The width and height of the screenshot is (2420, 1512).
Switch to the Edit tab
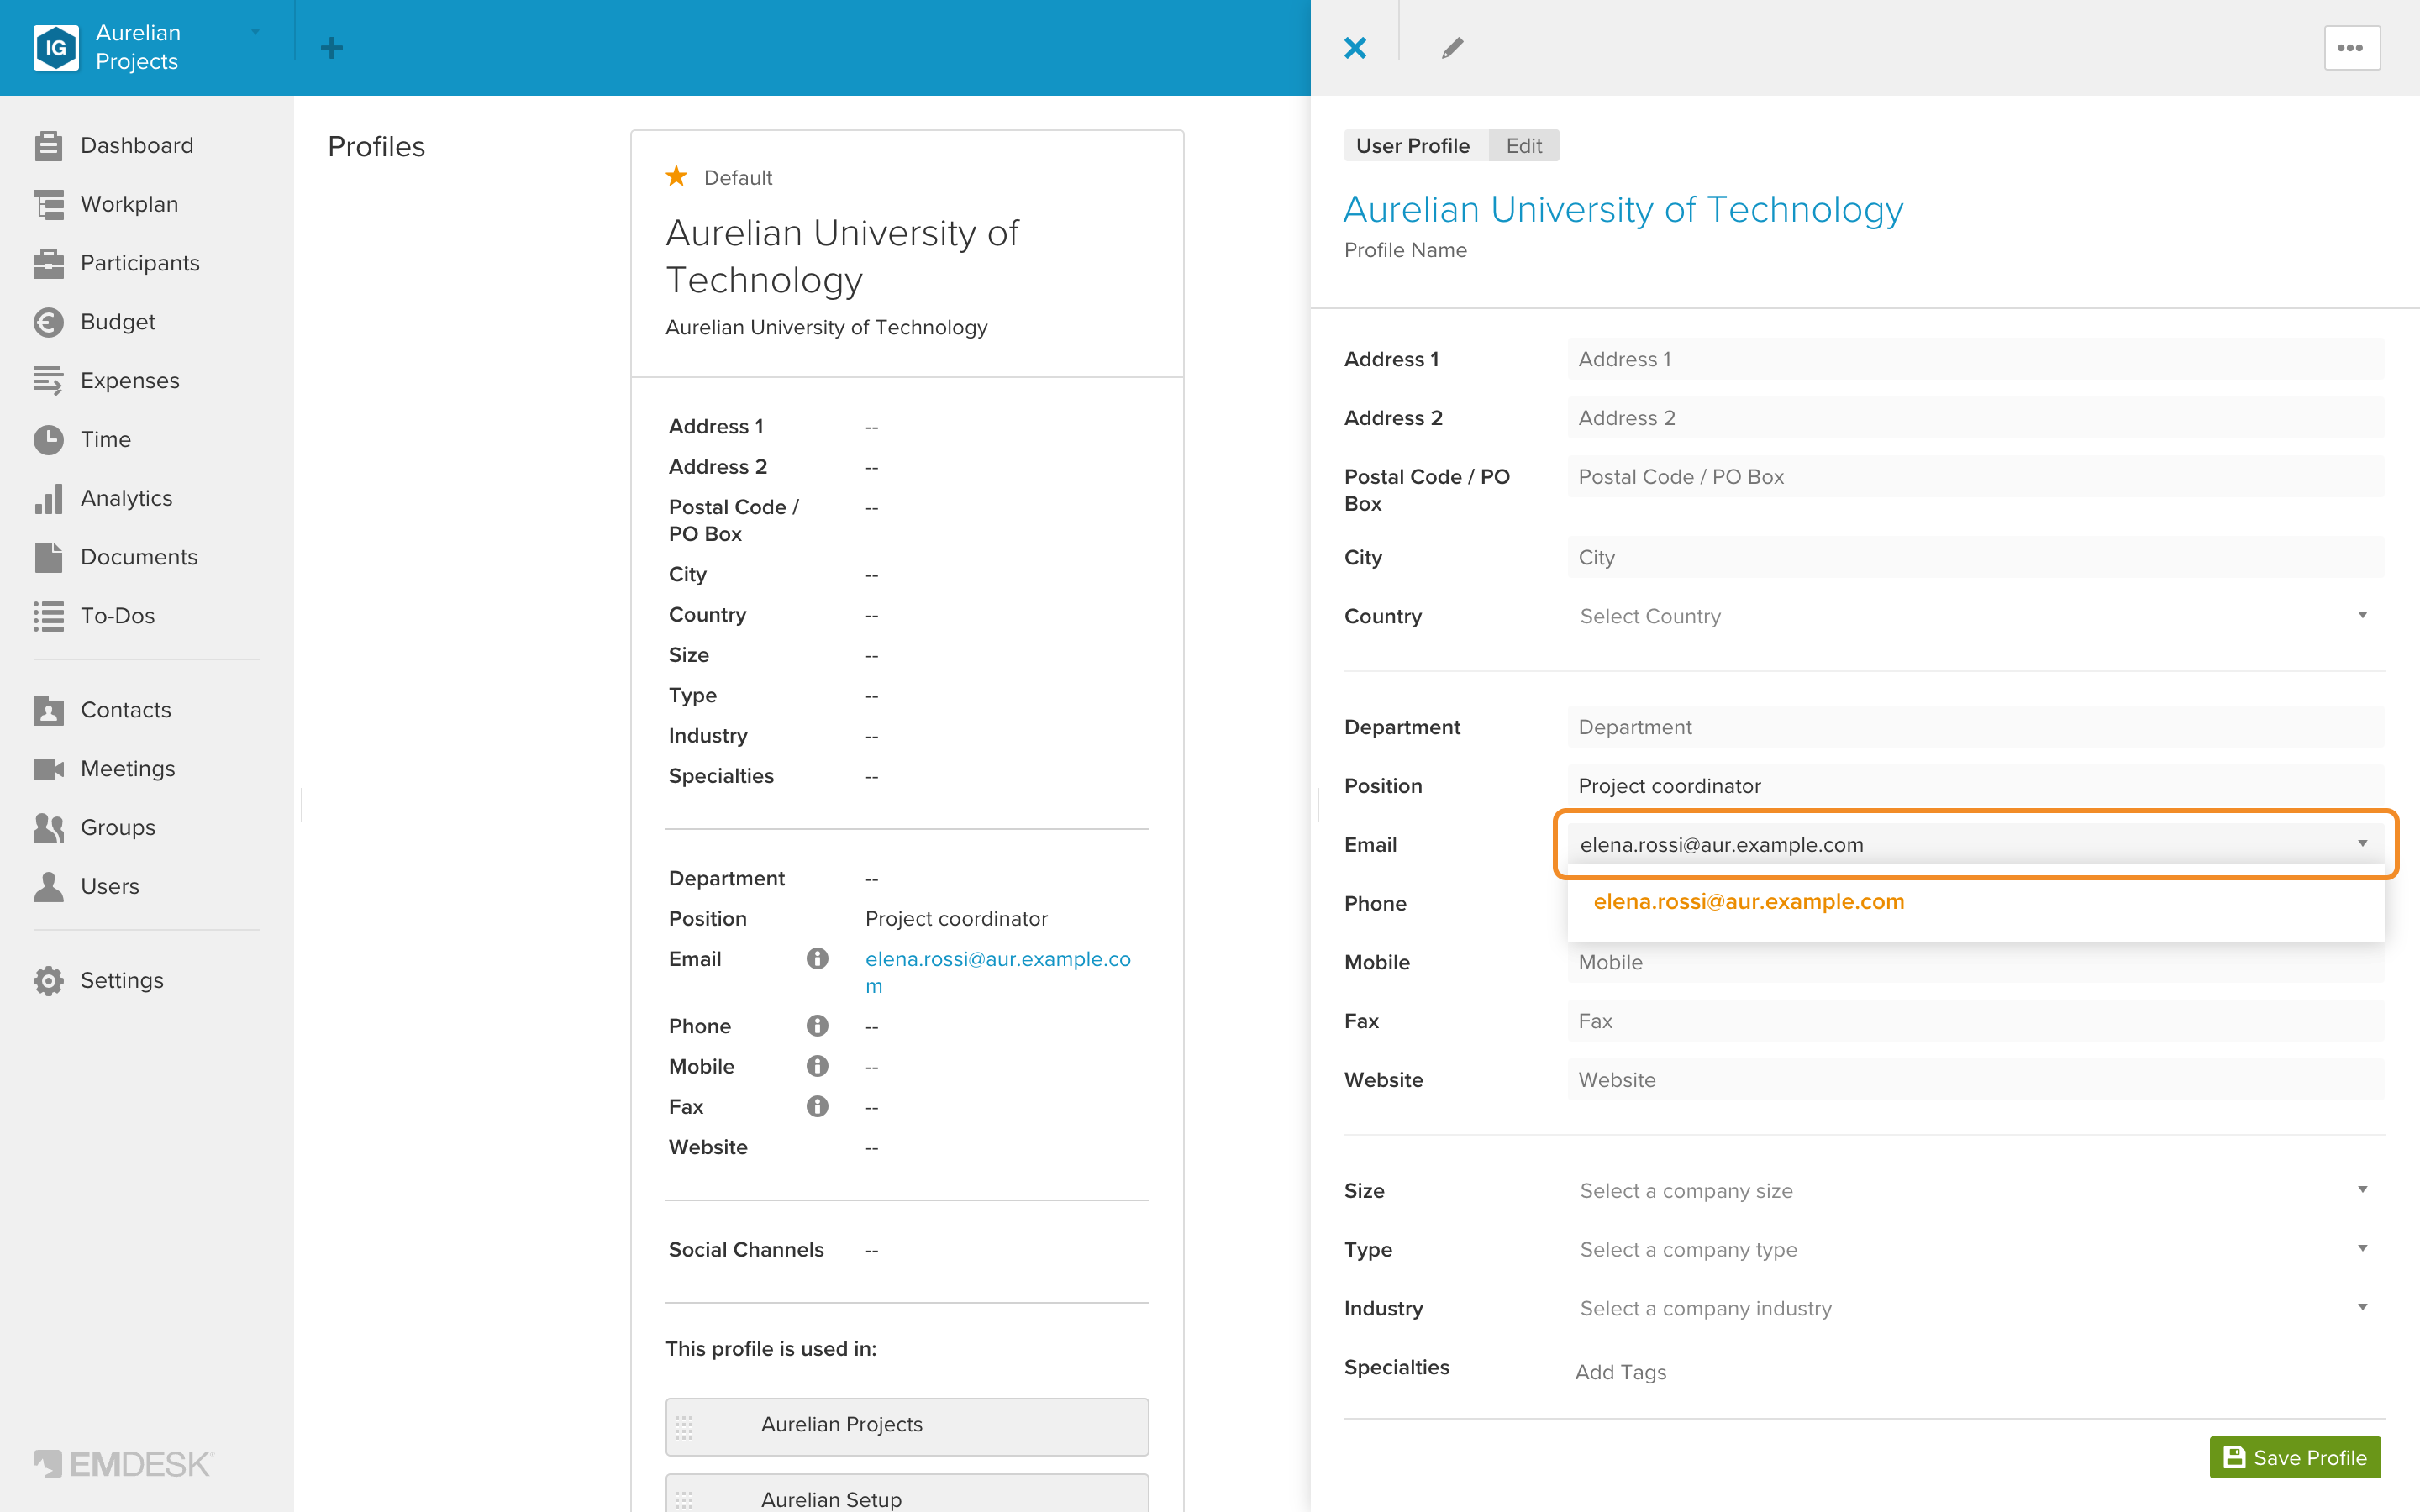point(1523,146)
